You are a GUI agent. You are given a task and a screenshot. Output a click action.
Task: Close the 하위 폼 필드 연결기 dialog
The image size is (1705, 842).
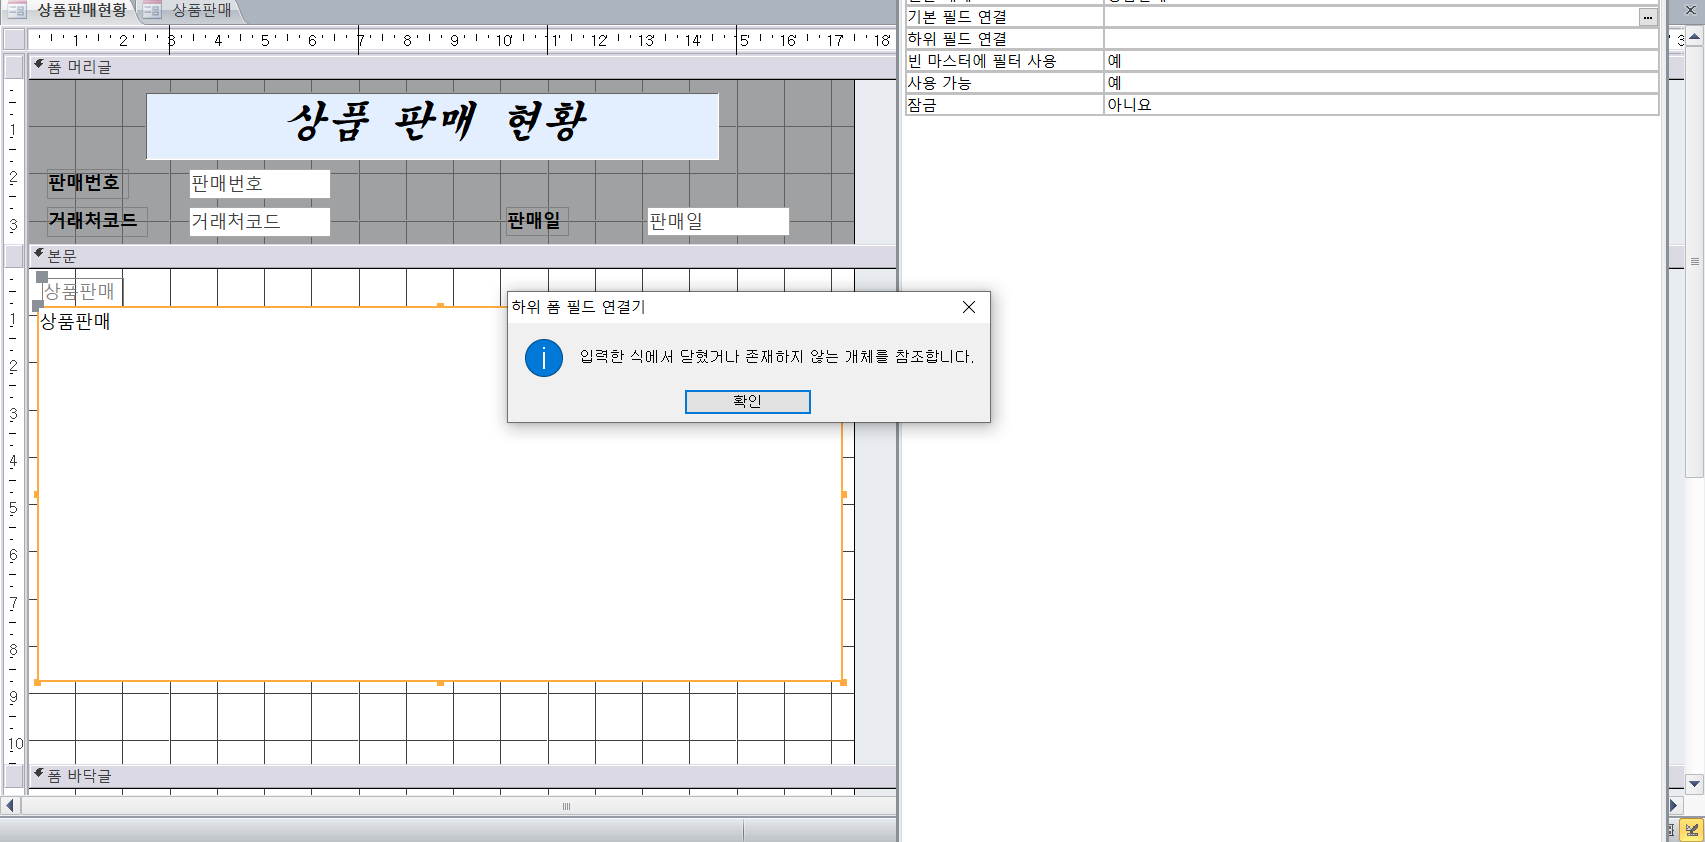click(x=968, y=307)
